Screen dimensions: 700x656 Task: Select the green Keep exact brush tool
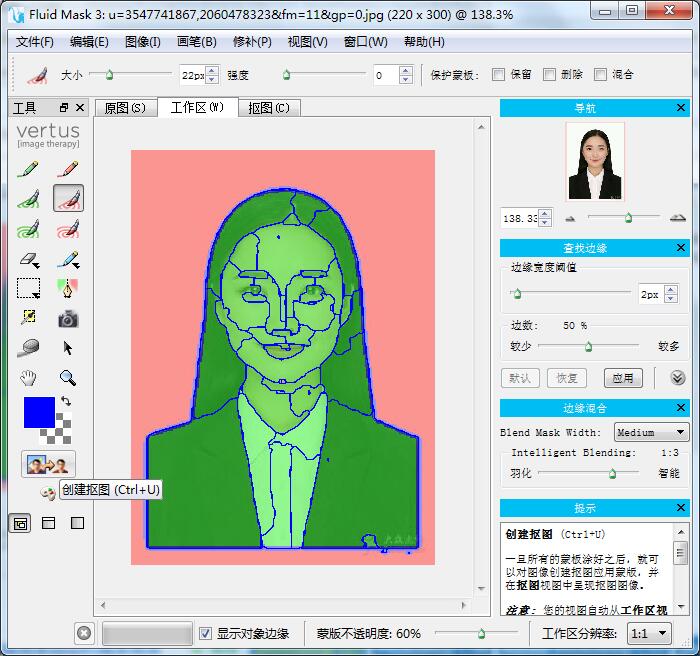pos(29,169)
